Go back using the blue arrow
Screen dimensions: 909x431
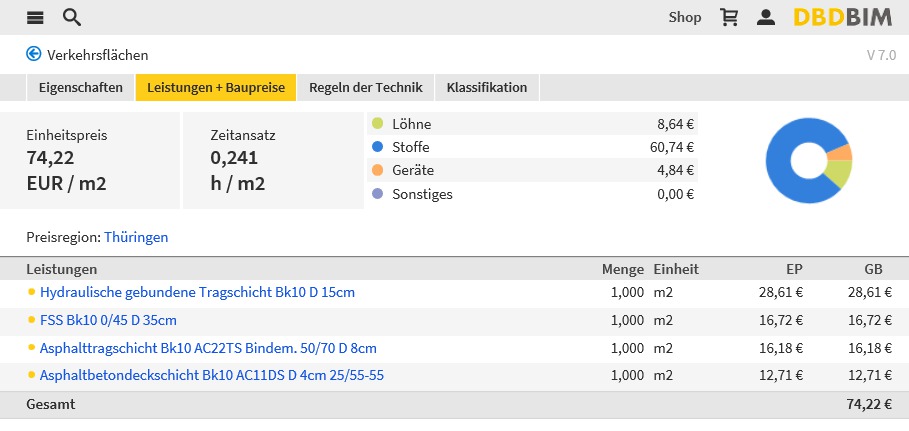(34, 54)
